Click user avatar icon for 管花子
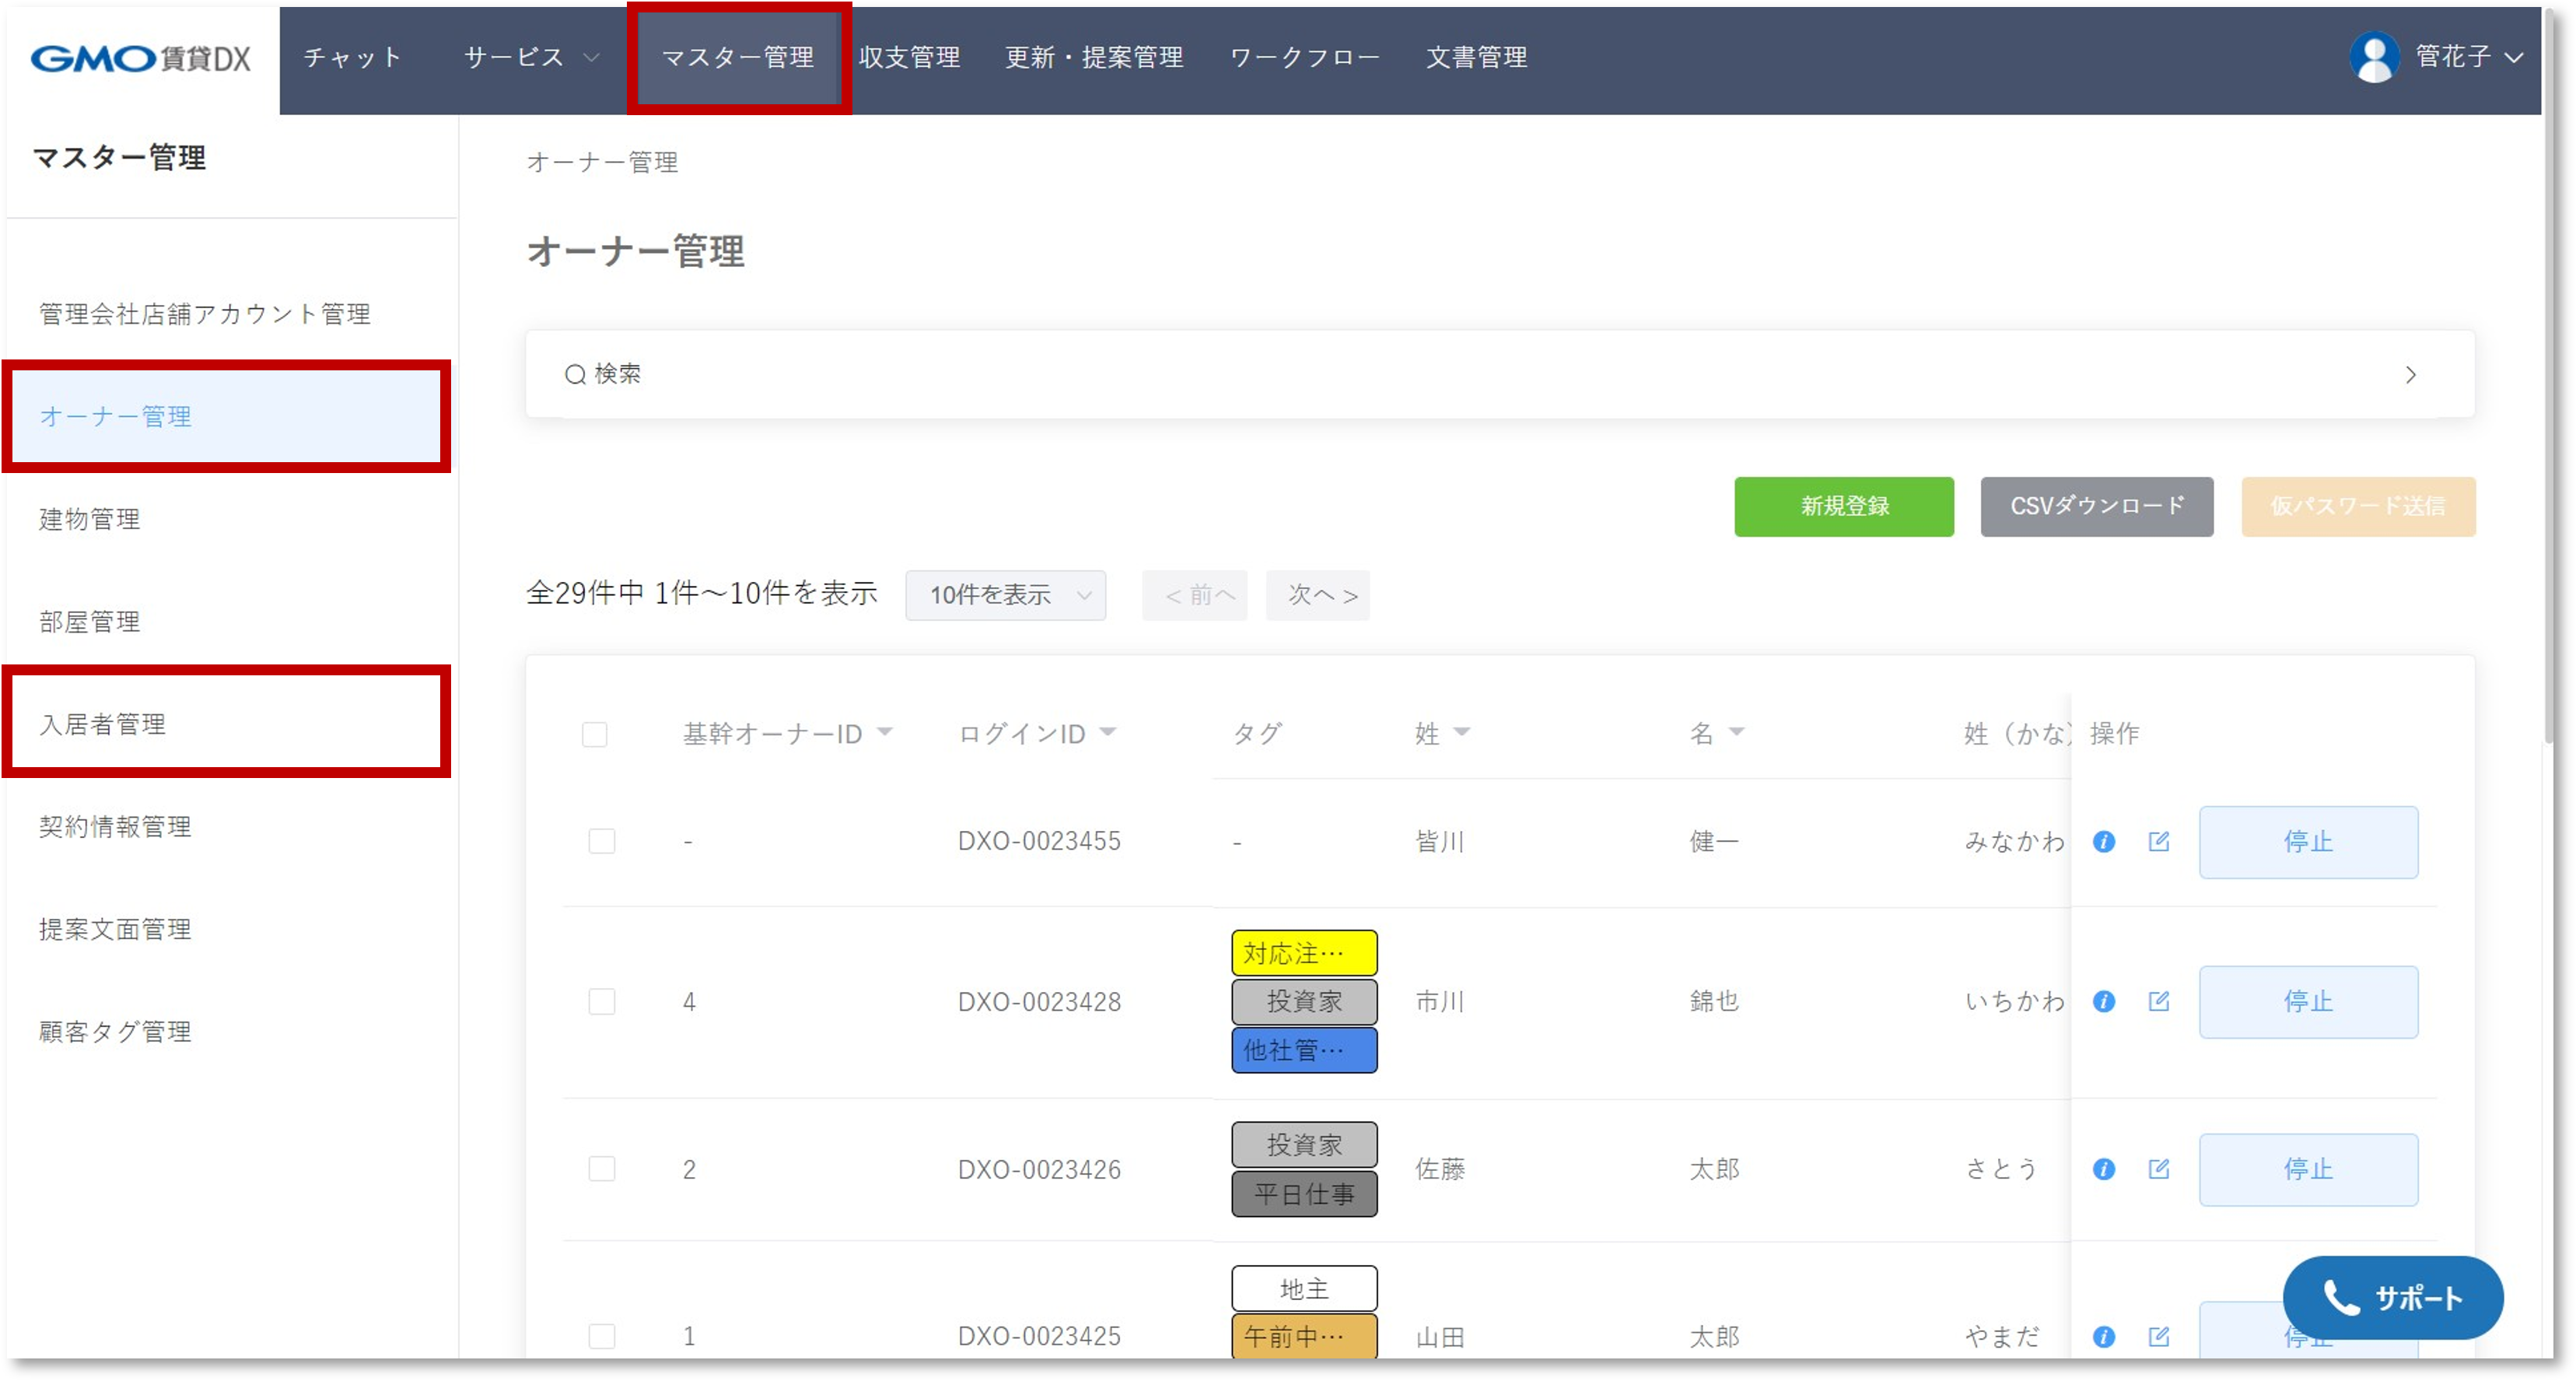2576x1381 pixels. [x=2374, y=57]
